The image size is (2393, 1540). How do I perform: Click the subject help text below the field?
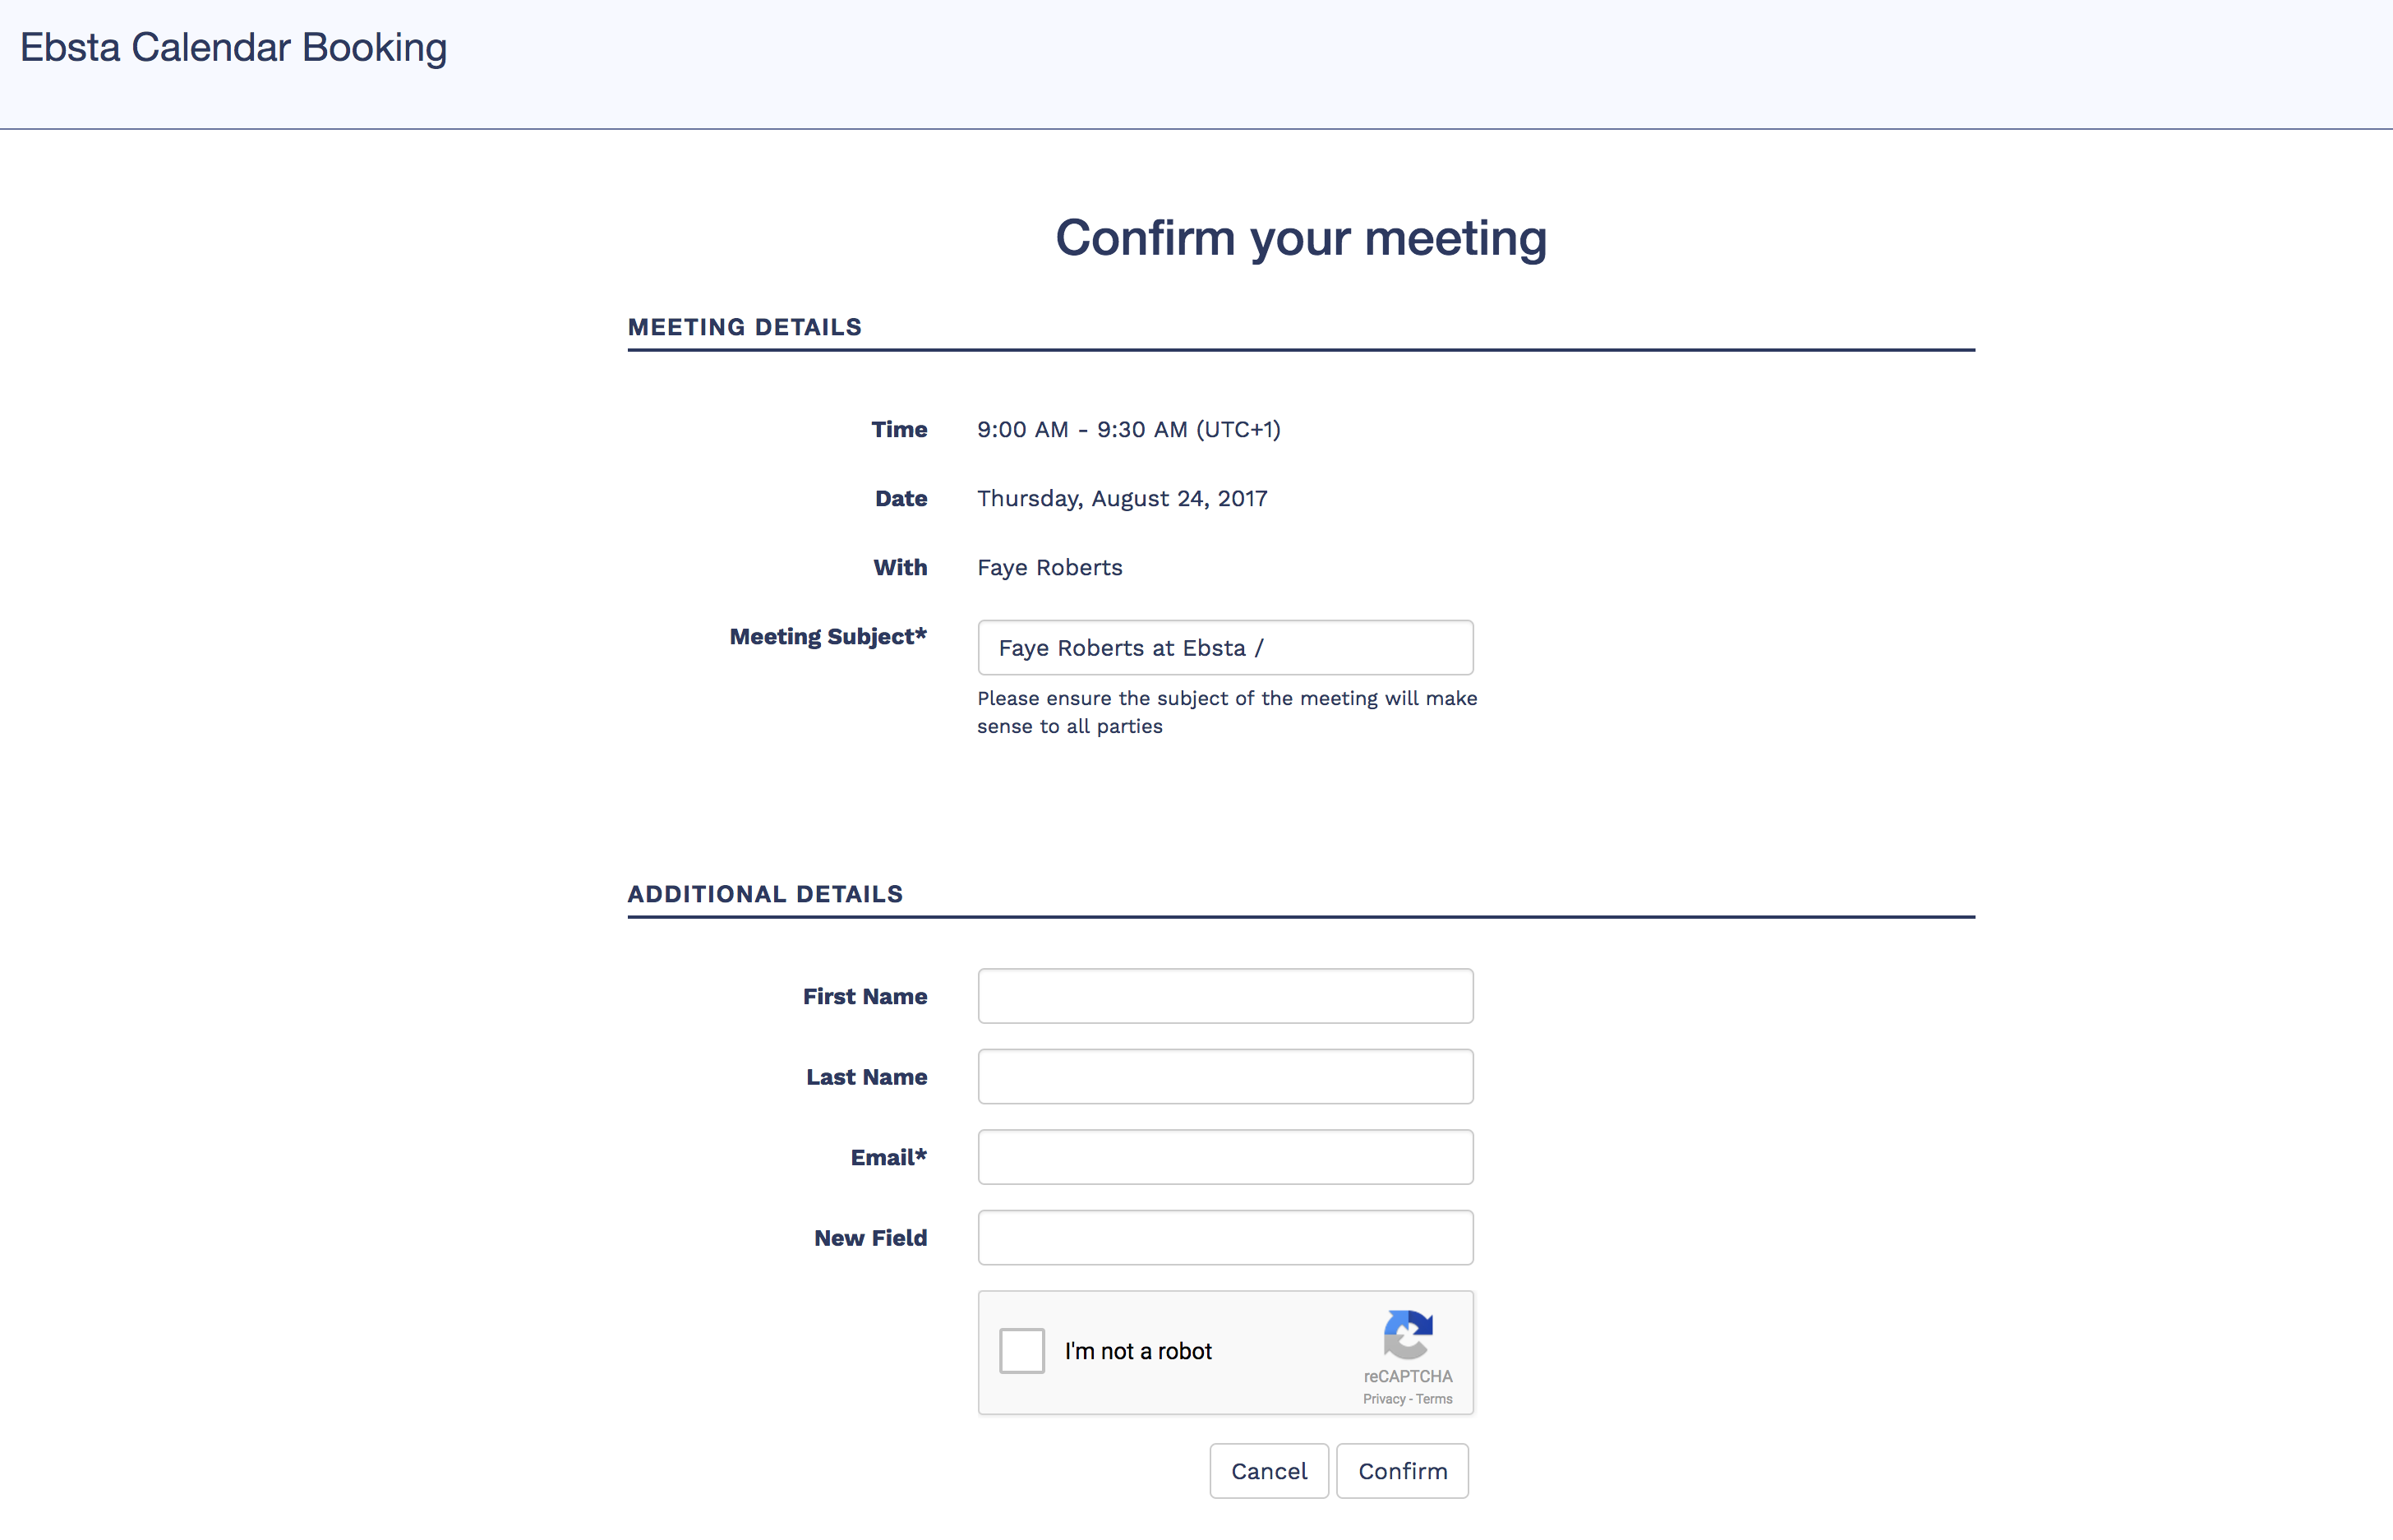point(1226,712)
